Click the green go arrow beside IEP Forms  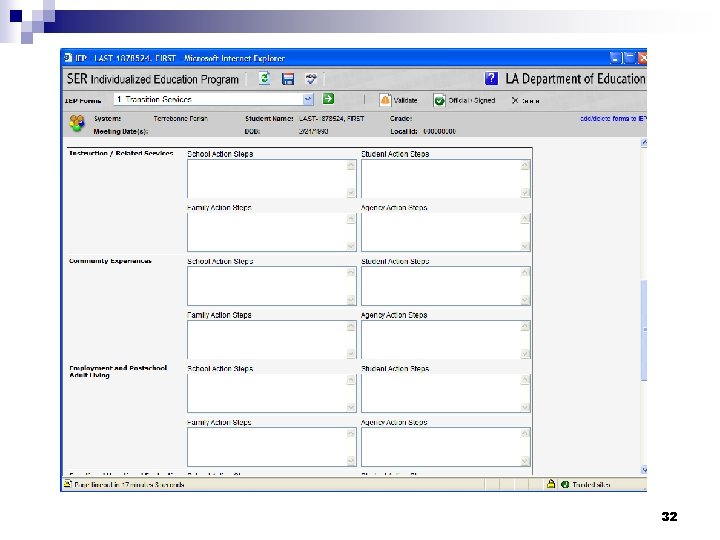pyautogui.click(x=328, y=99)
